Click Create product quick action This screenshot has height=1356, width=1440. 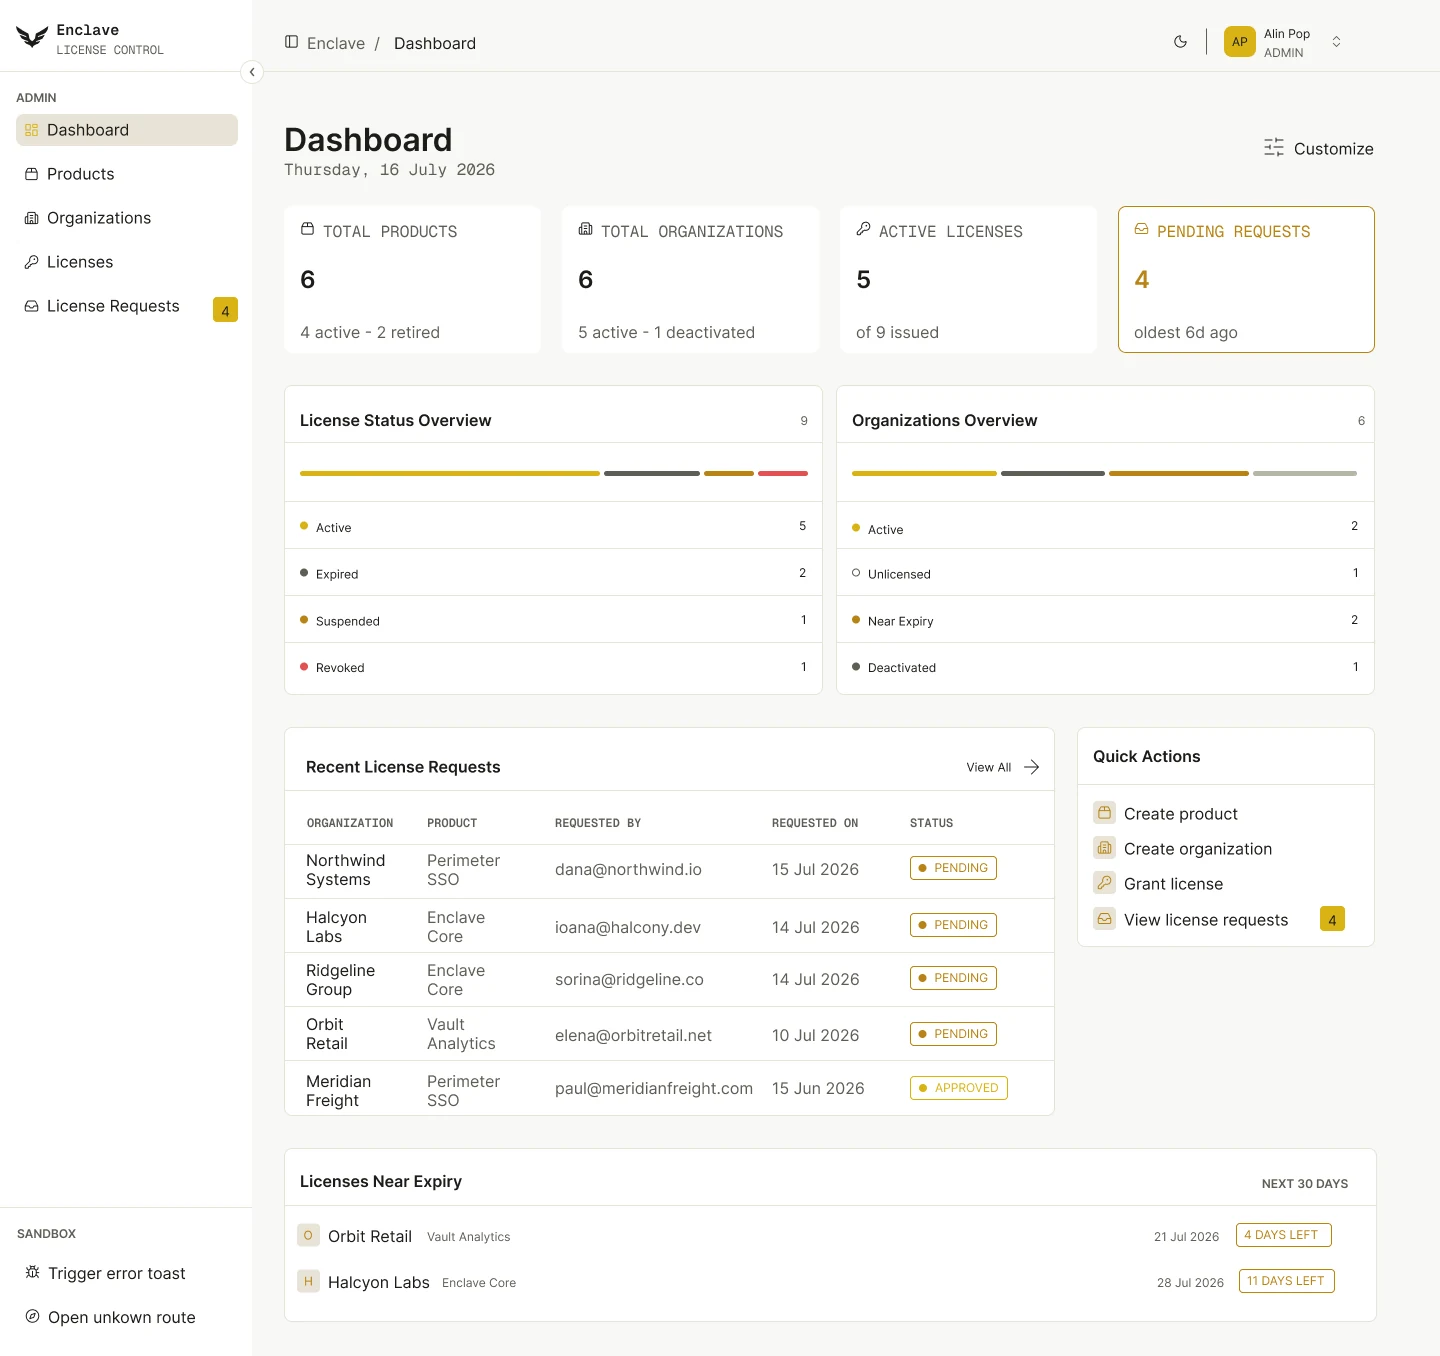[1180, 814]
